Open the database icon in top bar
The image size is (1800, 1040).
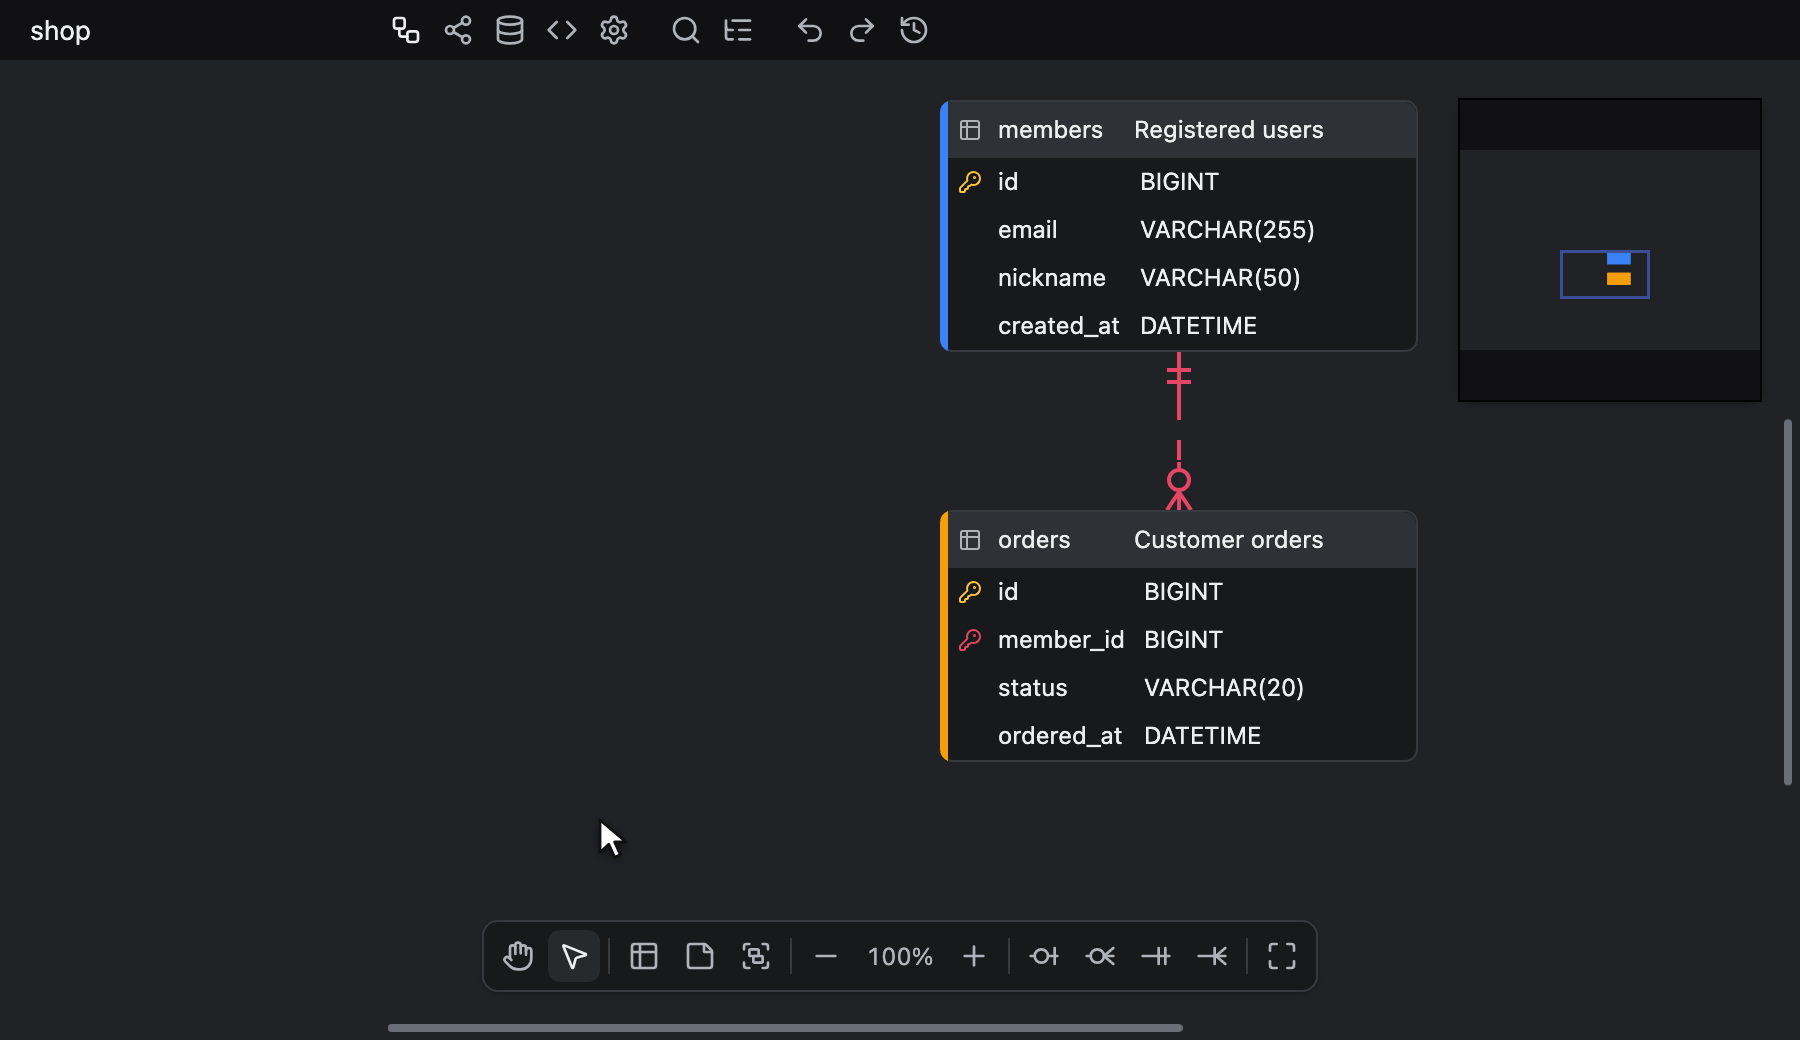(x=510, y=30)
